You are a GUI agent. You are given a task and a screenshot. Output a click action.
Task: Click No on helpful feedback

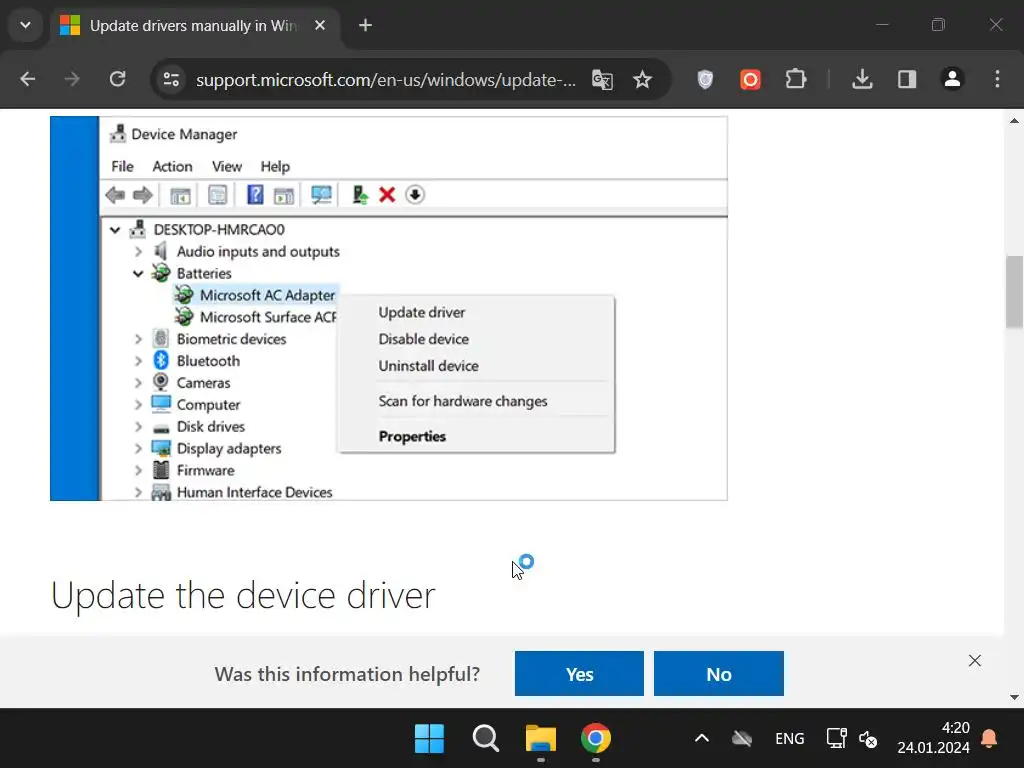(718, 673)
